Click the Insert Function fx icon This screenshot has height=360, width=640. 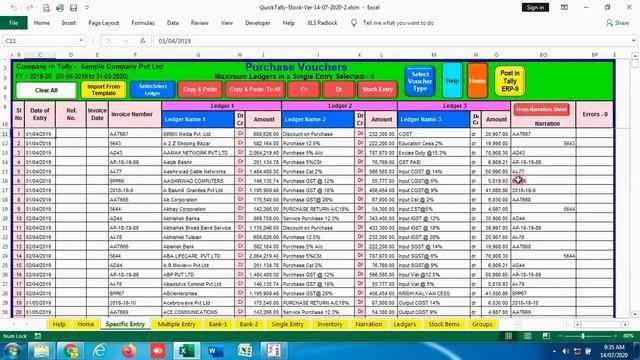pos(142,41)
